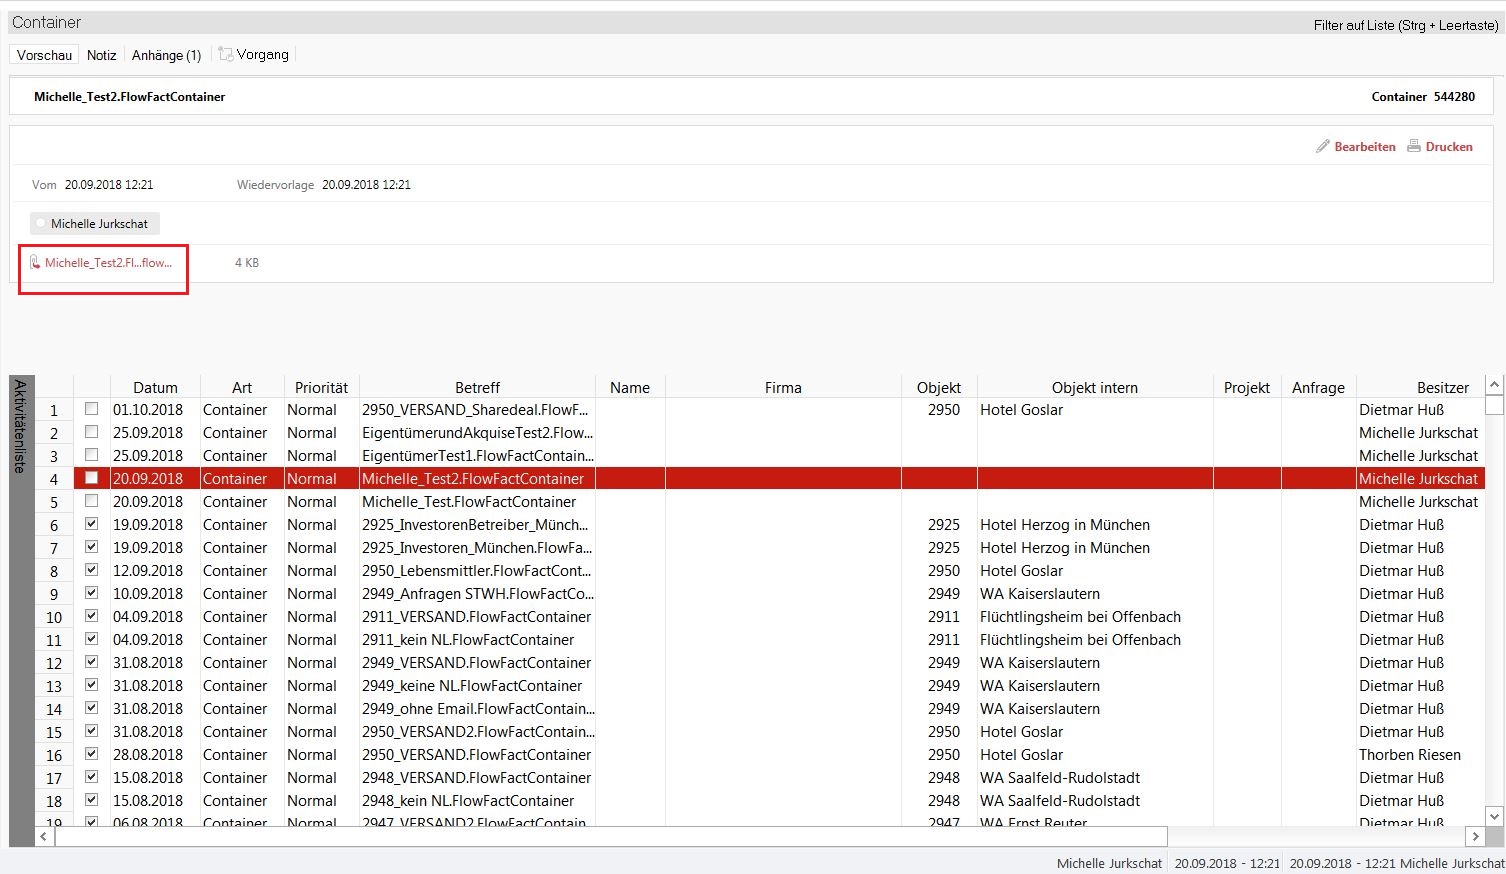Click the Vorgang icon in toolbar
Viewport: 1506px width, 874px height.
(226, 55)
